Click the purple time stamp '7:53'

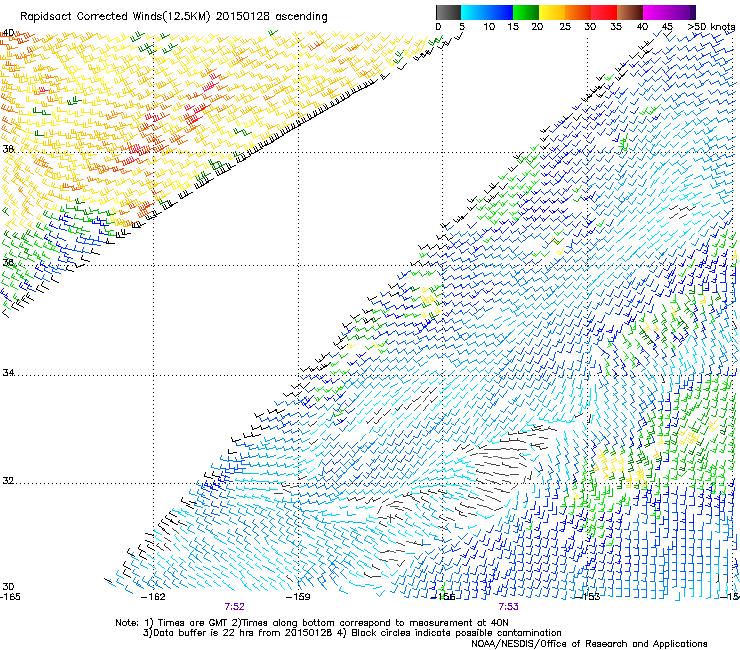(x=508, y=607)
